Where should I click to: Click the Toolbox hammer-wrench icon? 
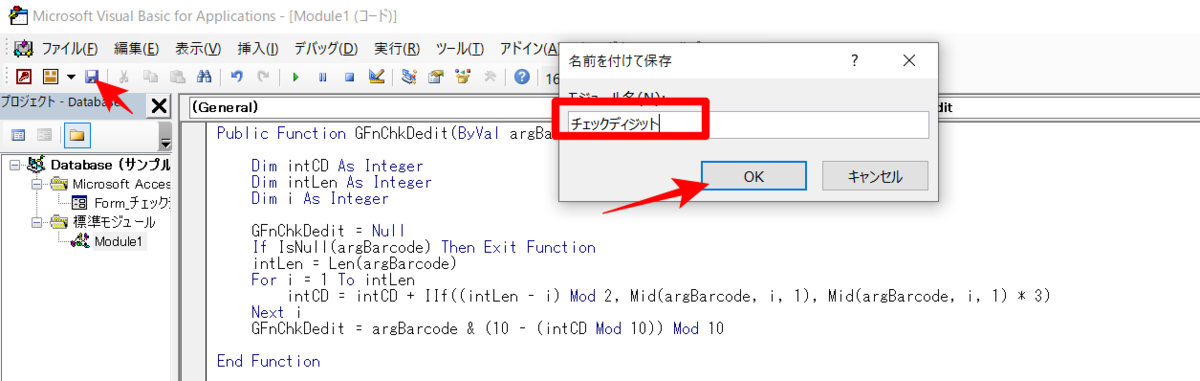coord(490,76)
